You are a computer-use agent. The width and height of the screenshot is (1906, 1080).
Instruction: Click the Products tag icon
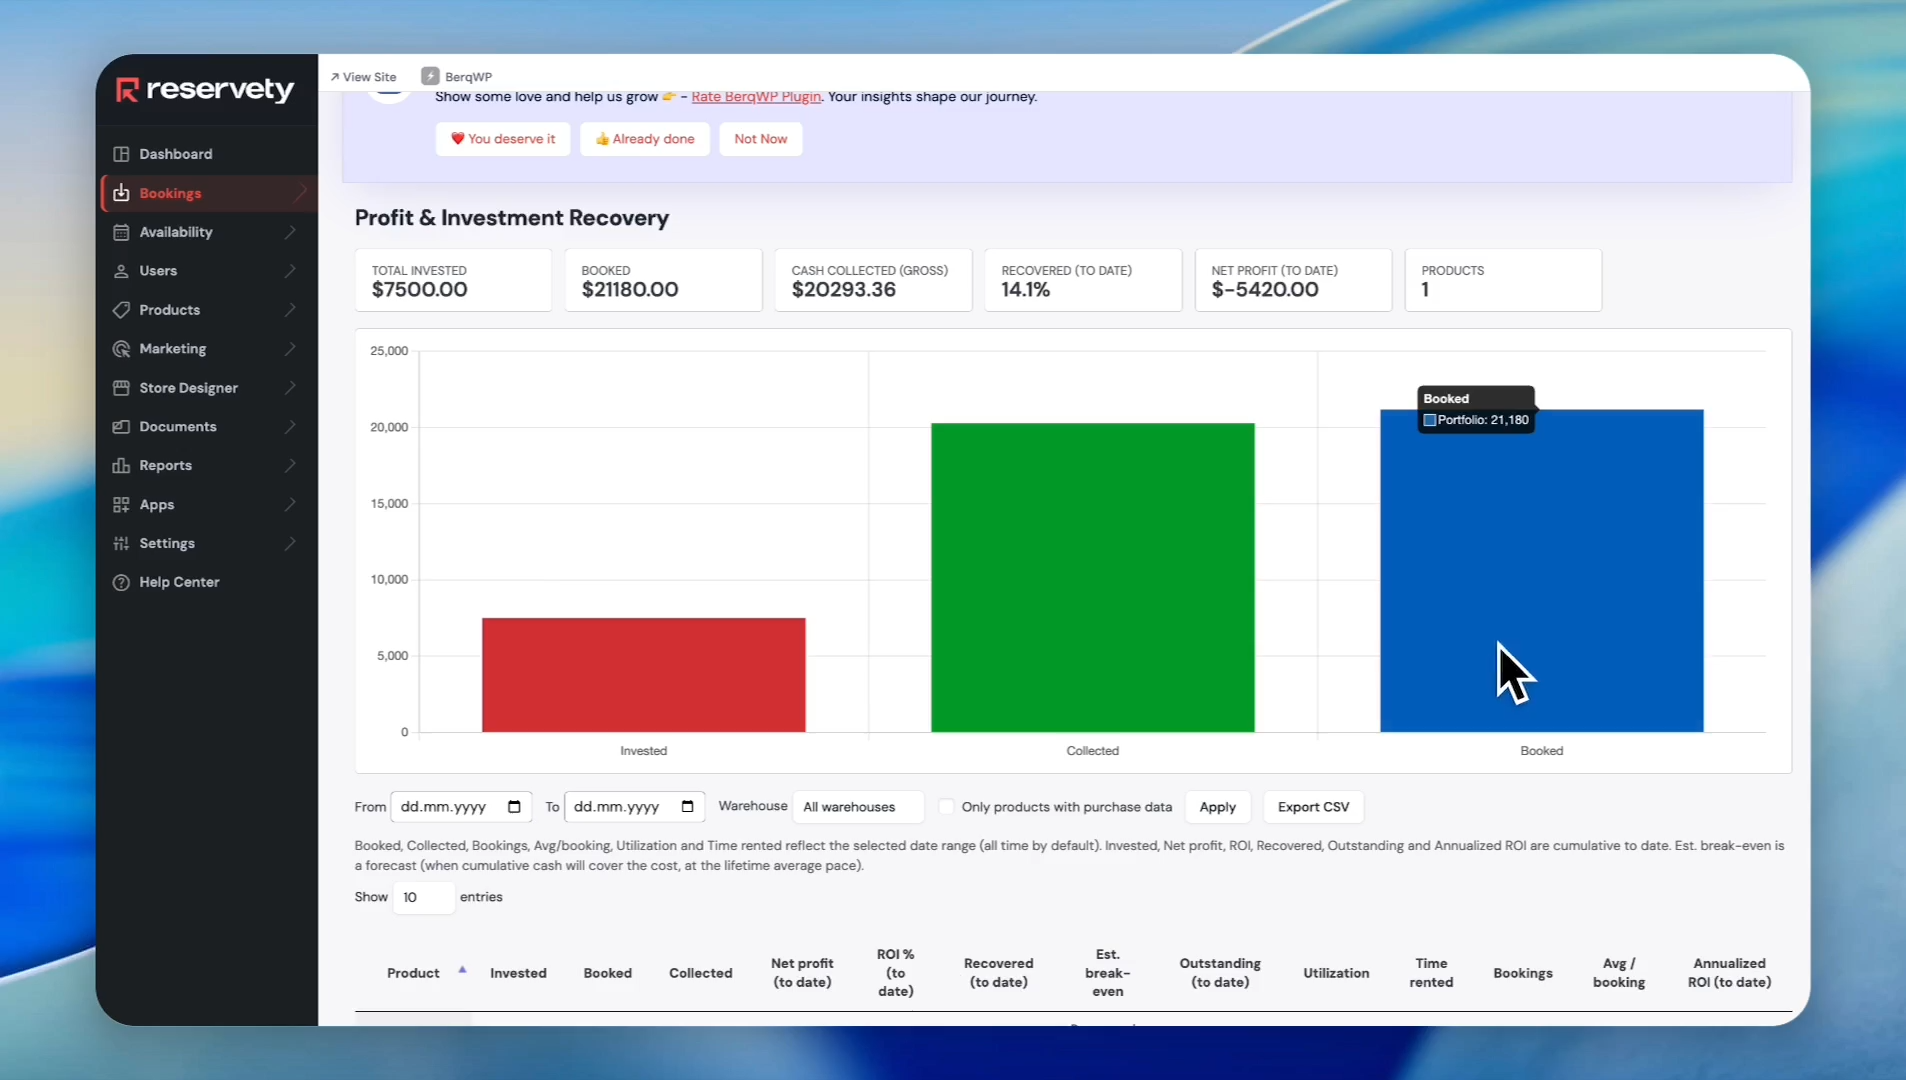click(x=121, y=310)
